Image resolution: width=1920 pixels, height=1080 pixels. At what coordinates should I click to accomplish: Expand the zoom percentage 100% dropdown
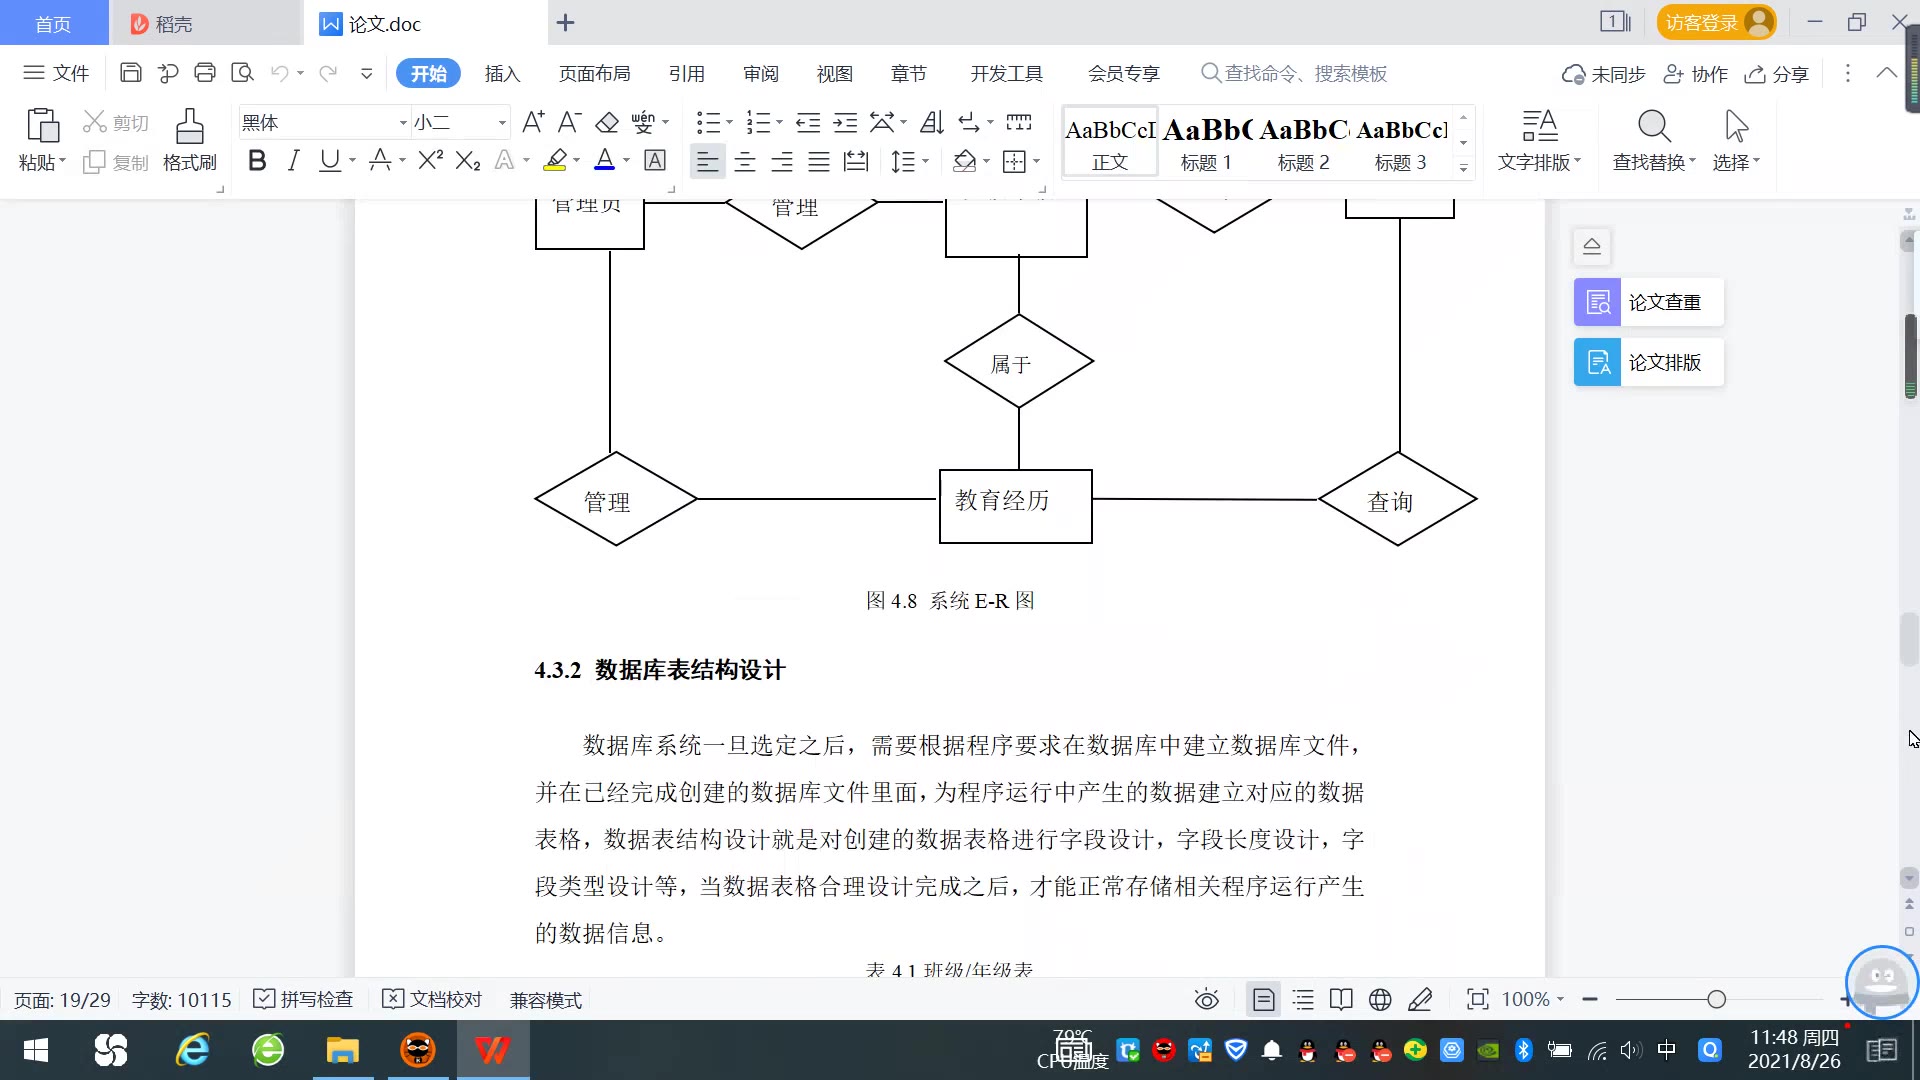[x=1560, y=1000]
